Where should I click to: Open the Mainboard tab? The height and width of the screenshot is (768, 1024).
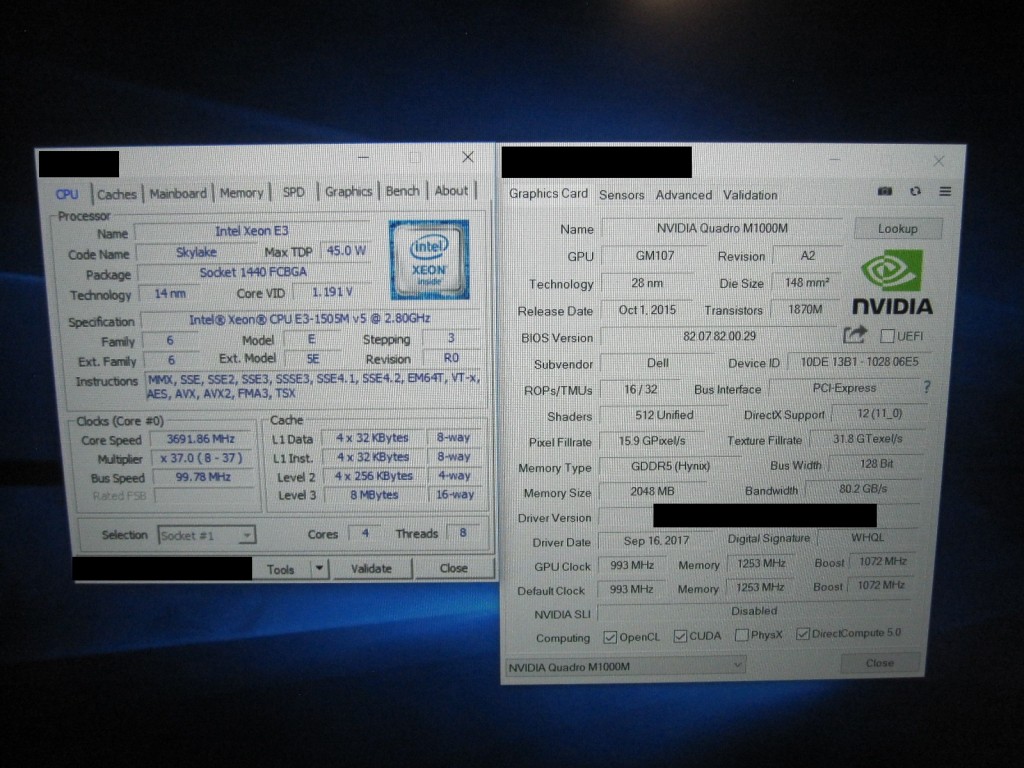pos(178,193)
